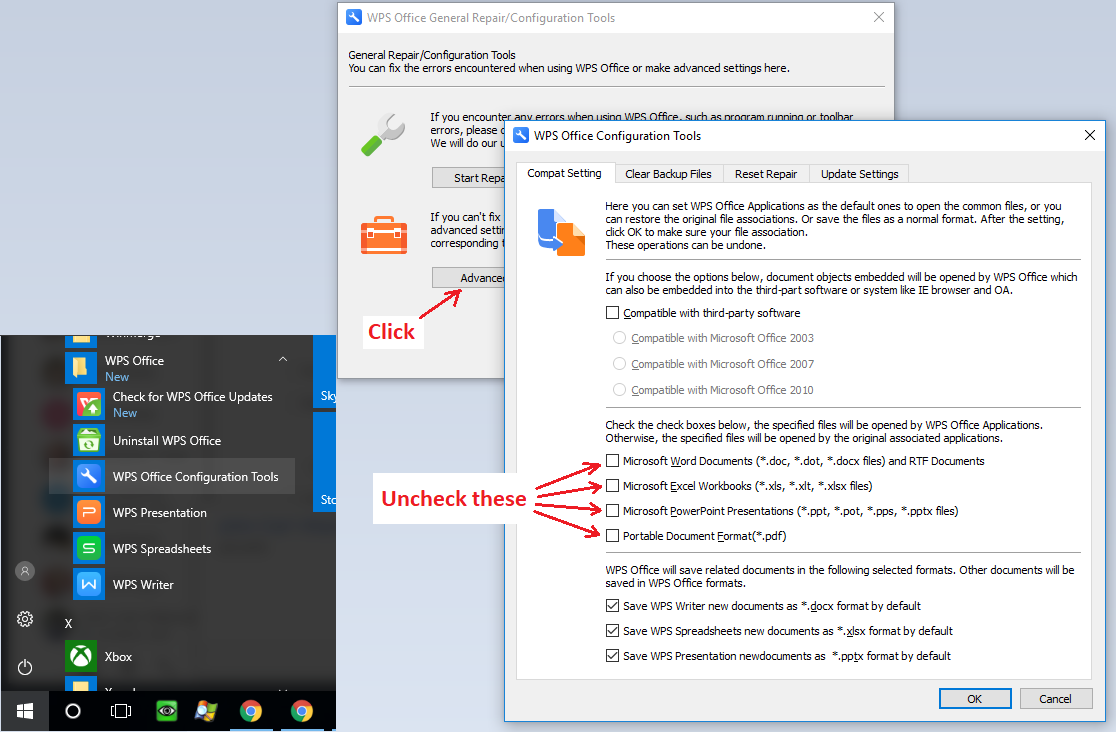Select Compatible with Microsoft Office 2010

pyautogui.click(x=619, y=389)
